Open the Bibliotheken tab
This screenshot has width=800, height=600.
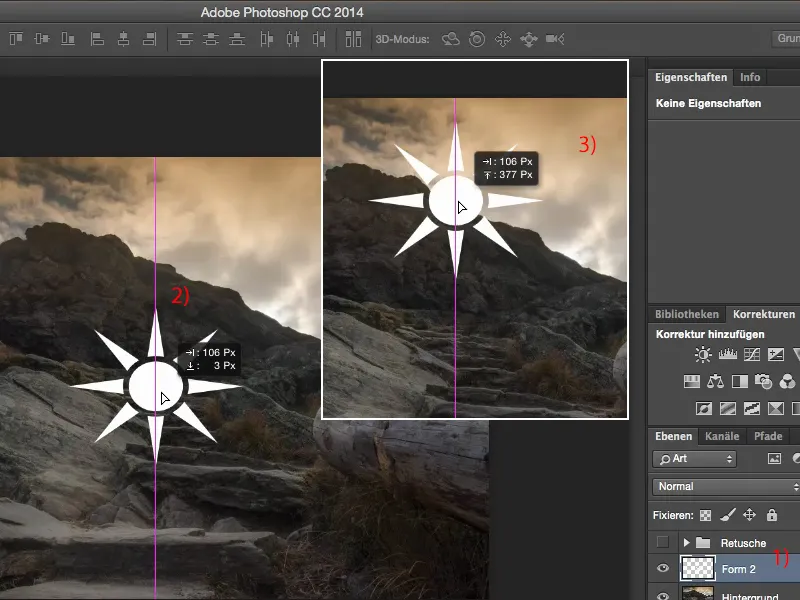686,314
